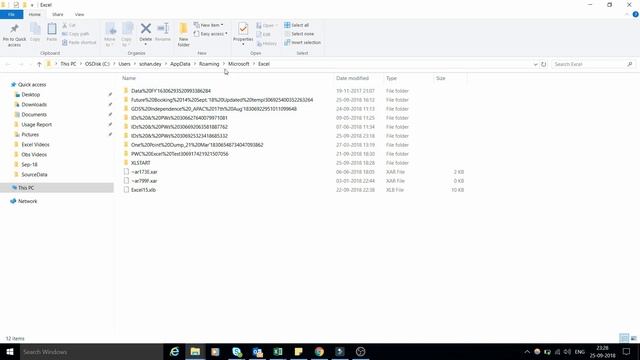Open the Copy to dropdown

pyautogui.click(x=127, y=35)
